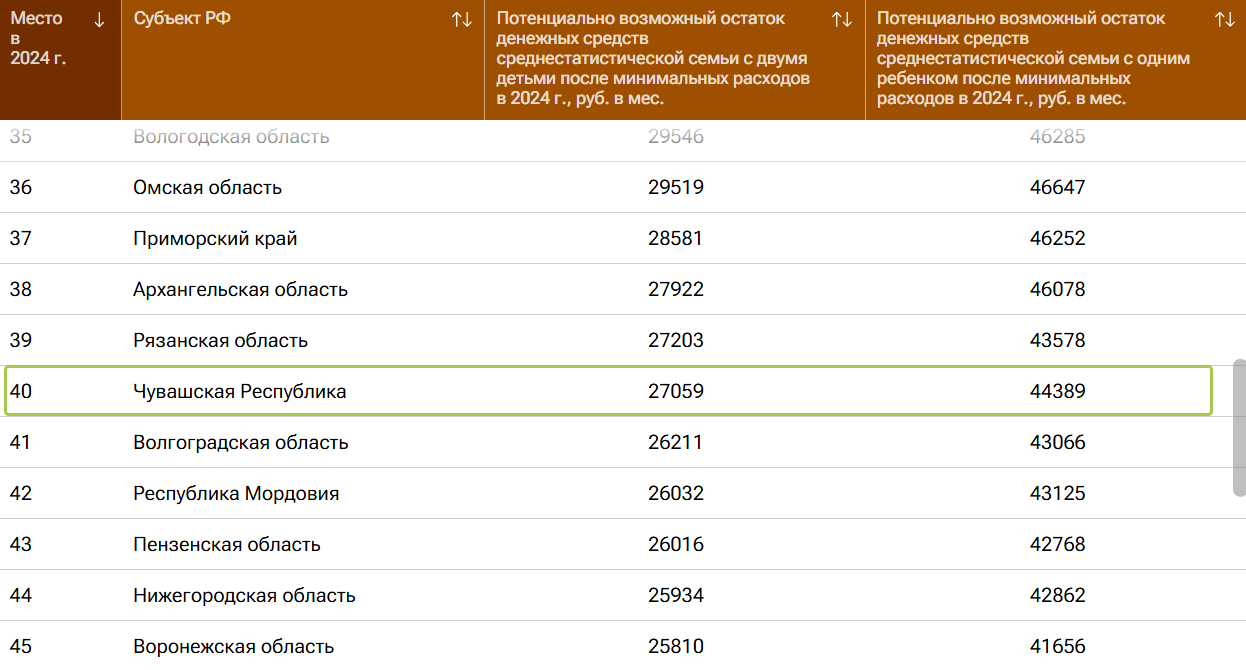
Task: Select the Пензенская область cell
Action: click(x=227, y=545)
